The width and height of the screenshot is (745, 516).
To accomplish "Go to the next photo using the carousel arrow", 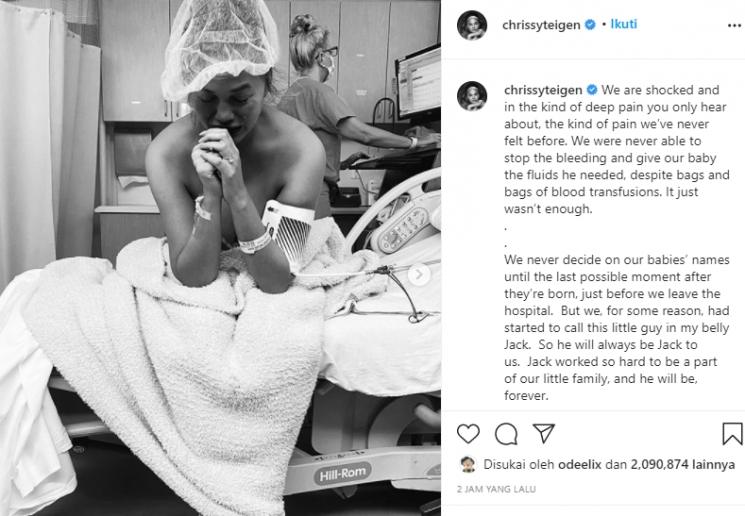I will click(419, 275).
